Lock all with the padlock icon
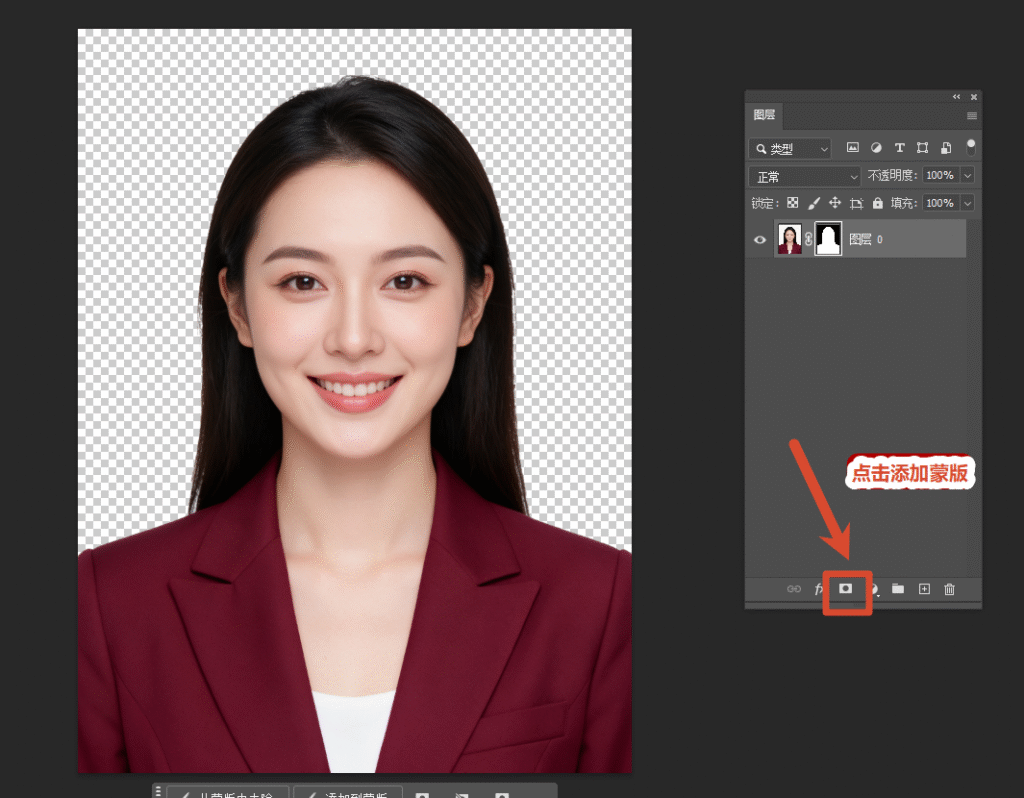 [878, 203]
